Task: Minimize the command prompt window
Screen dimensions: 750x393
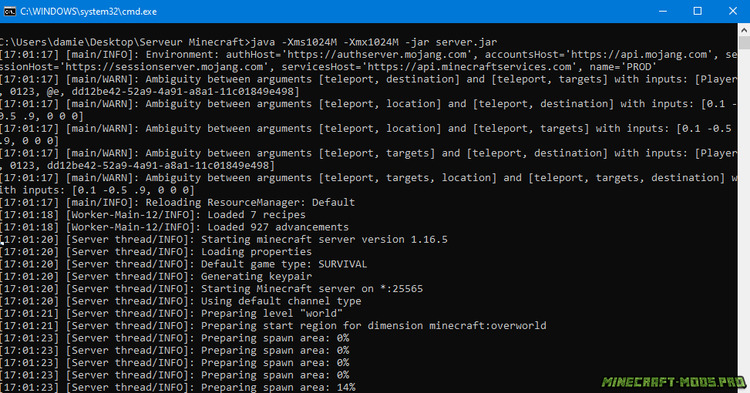Action: pyautogui.click(x=662, y=11)
